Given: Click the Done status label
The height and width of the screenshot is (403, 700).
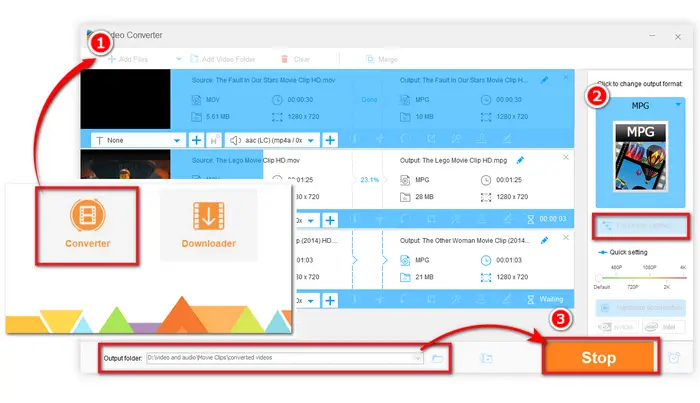Looking at the screenshot, I should [369, 100].
